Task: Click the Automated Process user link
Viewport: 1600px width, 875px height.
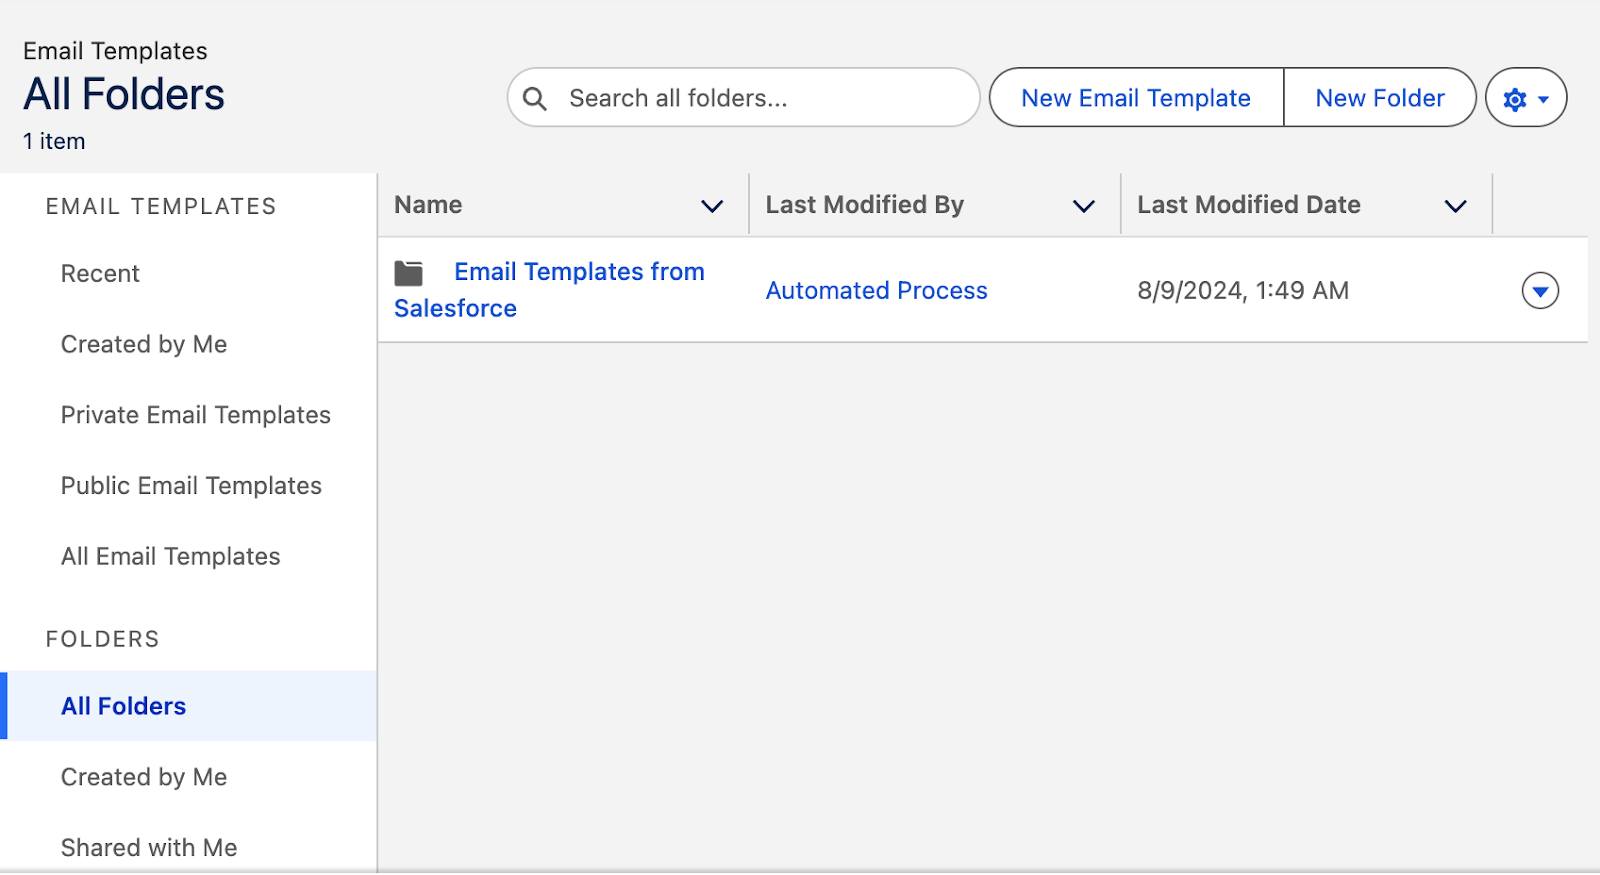Action: tap(876, 290)
